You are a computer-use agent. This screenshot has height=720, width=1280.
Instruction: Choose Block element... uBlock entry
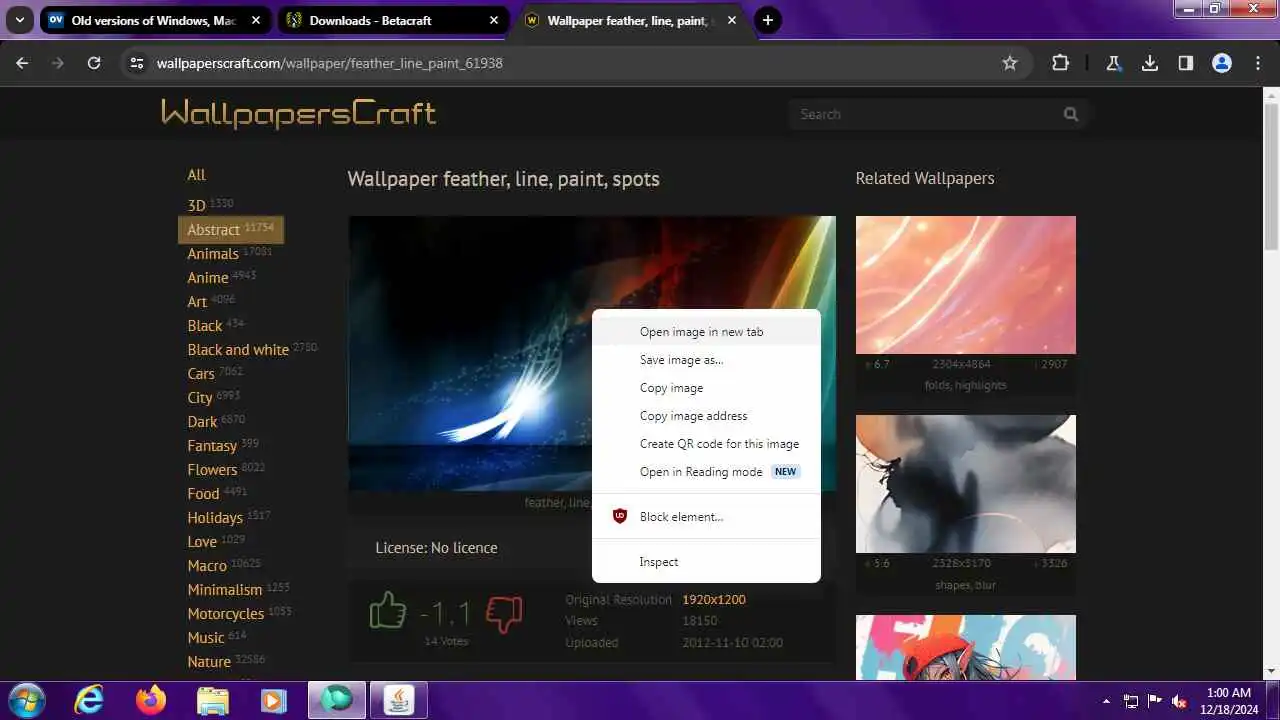[706, 517]
